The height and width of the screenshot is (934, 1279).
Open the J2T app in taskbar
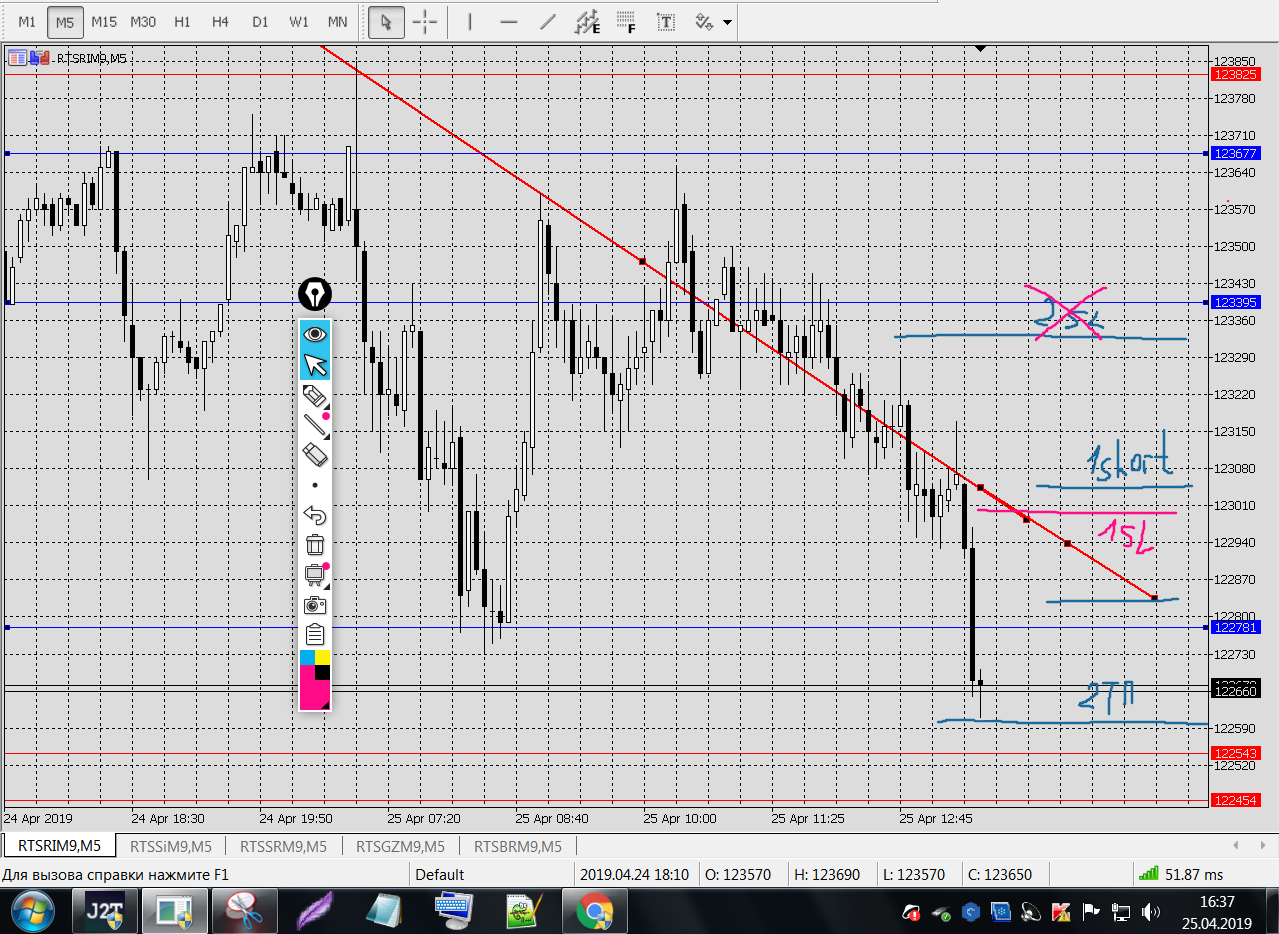pyautogui.click(x=104, y=912)
